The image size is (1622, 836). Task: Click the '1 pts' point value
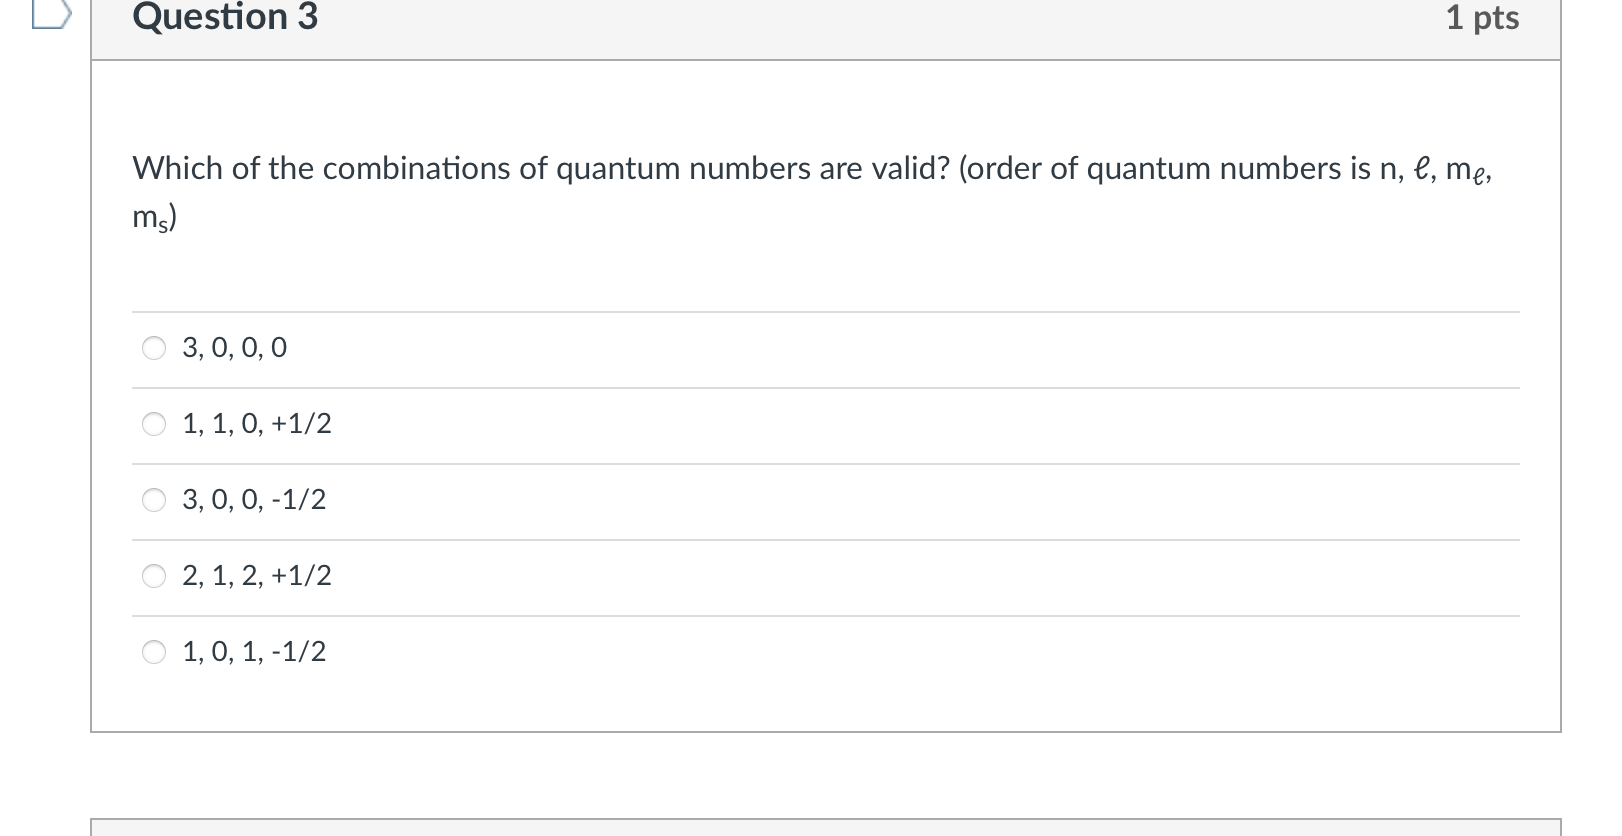1482,18
